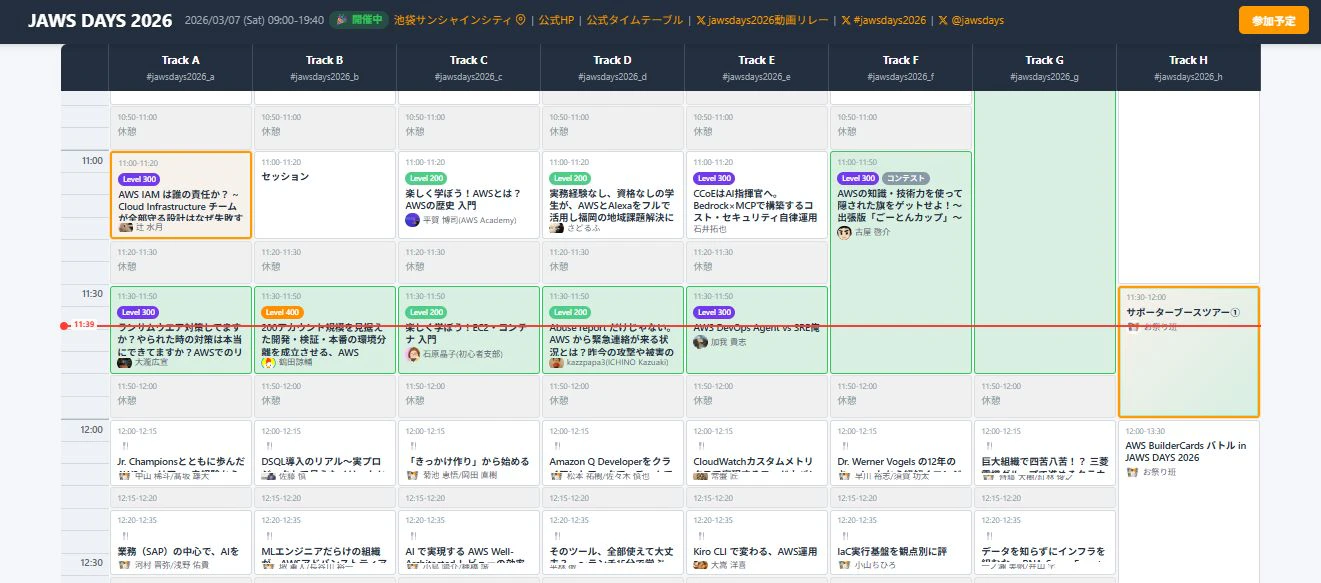Viewport: 1321px width, 583px height.
Task: Open the AWS IAM は誰の責任か session card
Action: coord(181,194)
